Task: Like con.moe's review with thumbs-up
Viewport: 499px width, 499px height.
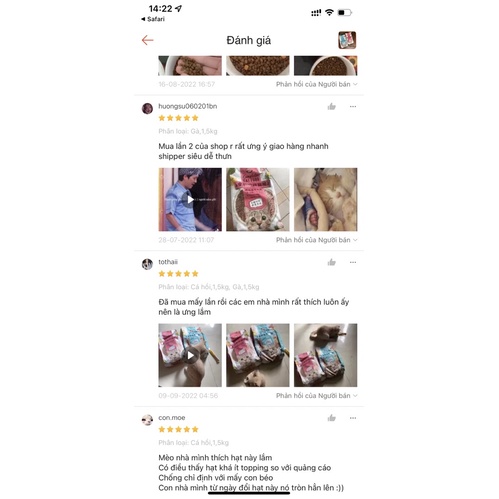Action: (x=332, y=418)
